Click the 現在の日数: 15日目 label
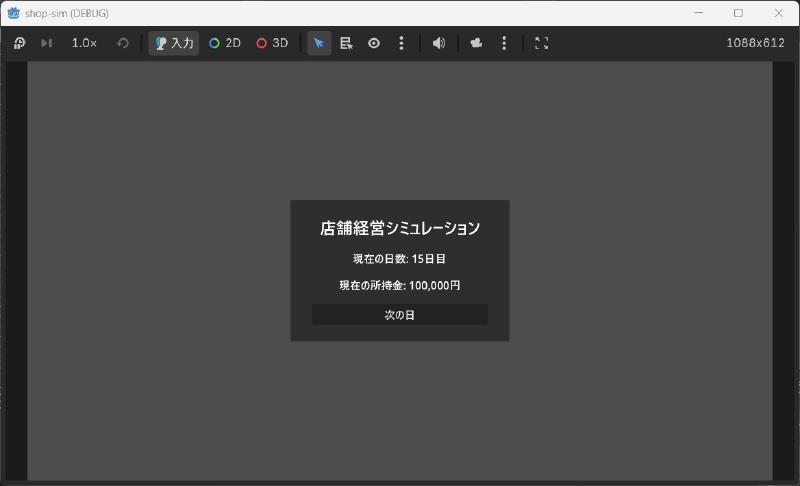This screenshot has width=800, height=486. point(399,259)
